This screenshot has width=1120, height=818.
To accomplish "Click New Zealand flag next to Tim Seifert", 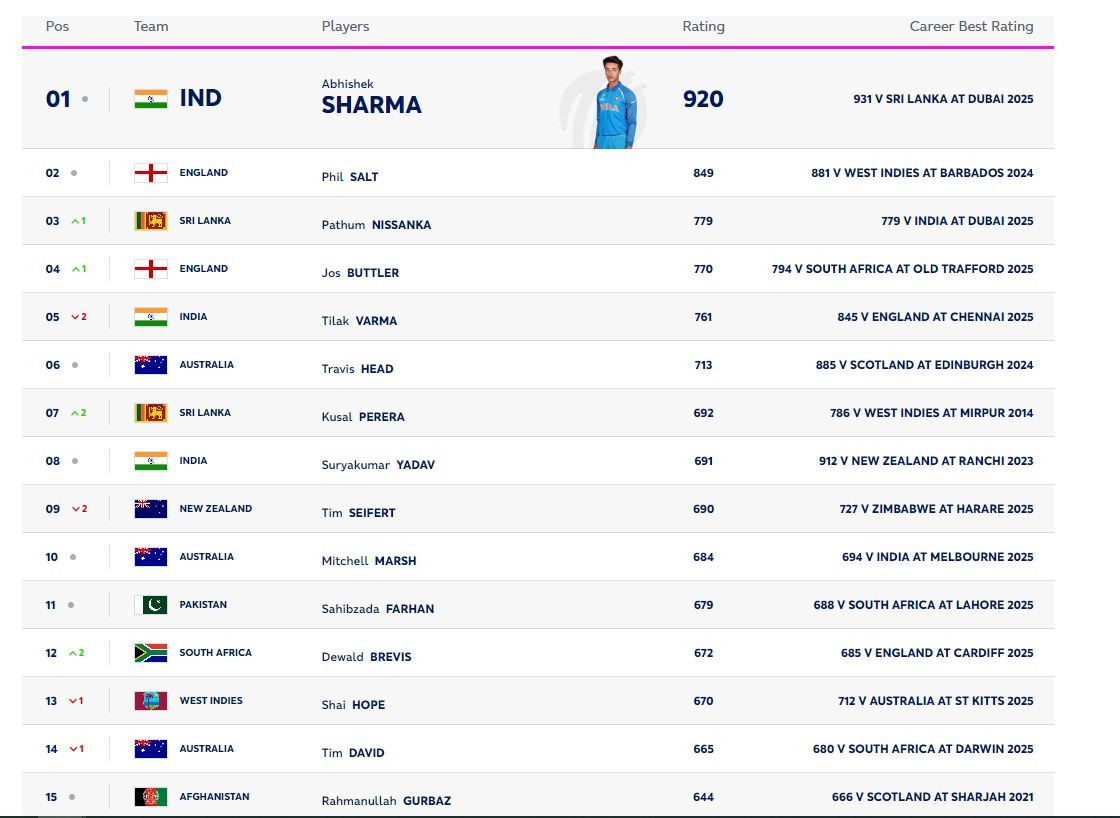I will (x=151, y=509).
